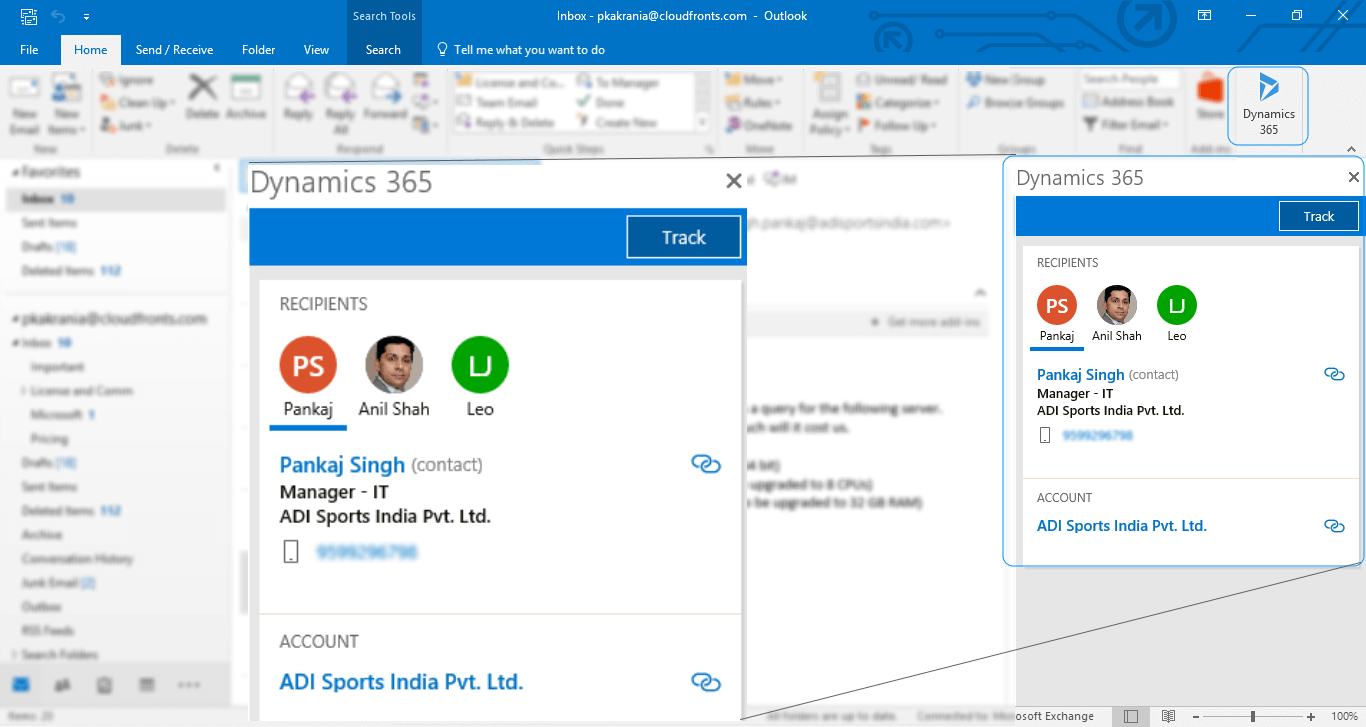This screenshot has height=727, width=1366.
Task: Select Leo recipient avatar in right Dynamics pane
Action: [1177, 306]
